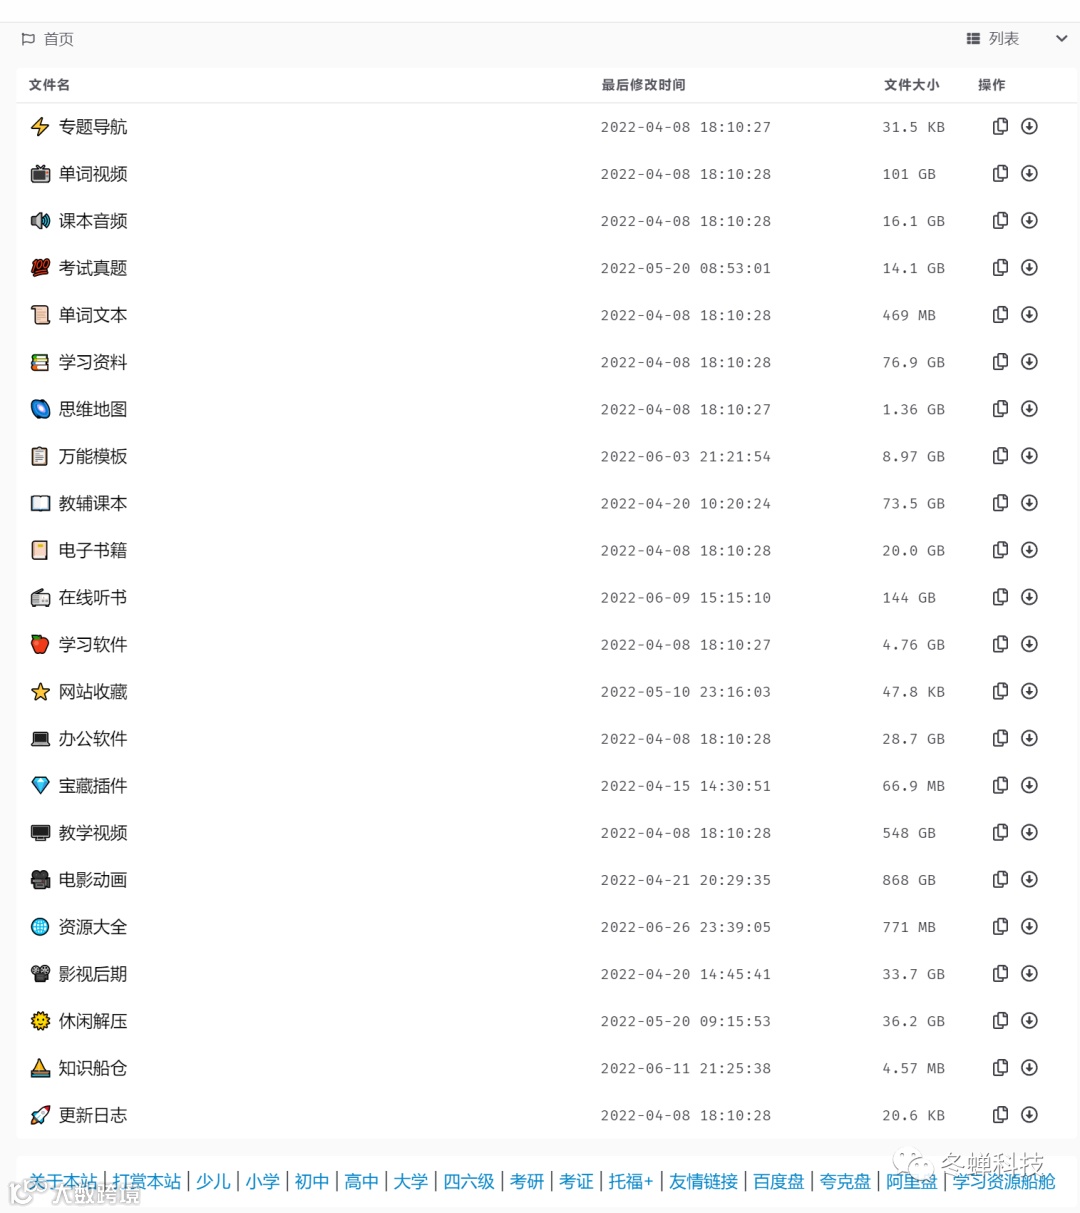Image resolution: width=1080 pixels, height=1213 pixels.
Task: Click the copy link icon for 专题导航
Action: [x=1000, y=127]
